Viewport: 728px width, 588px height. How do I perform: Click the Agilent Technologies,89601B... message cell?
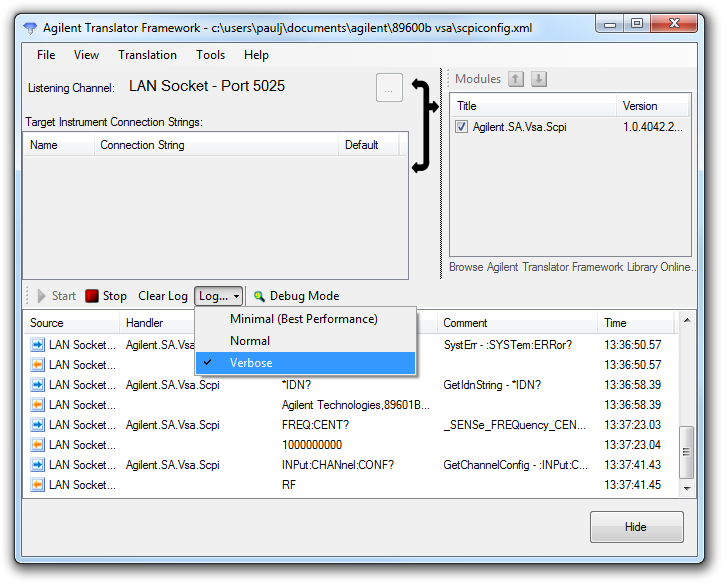click(x=356, y=405)
